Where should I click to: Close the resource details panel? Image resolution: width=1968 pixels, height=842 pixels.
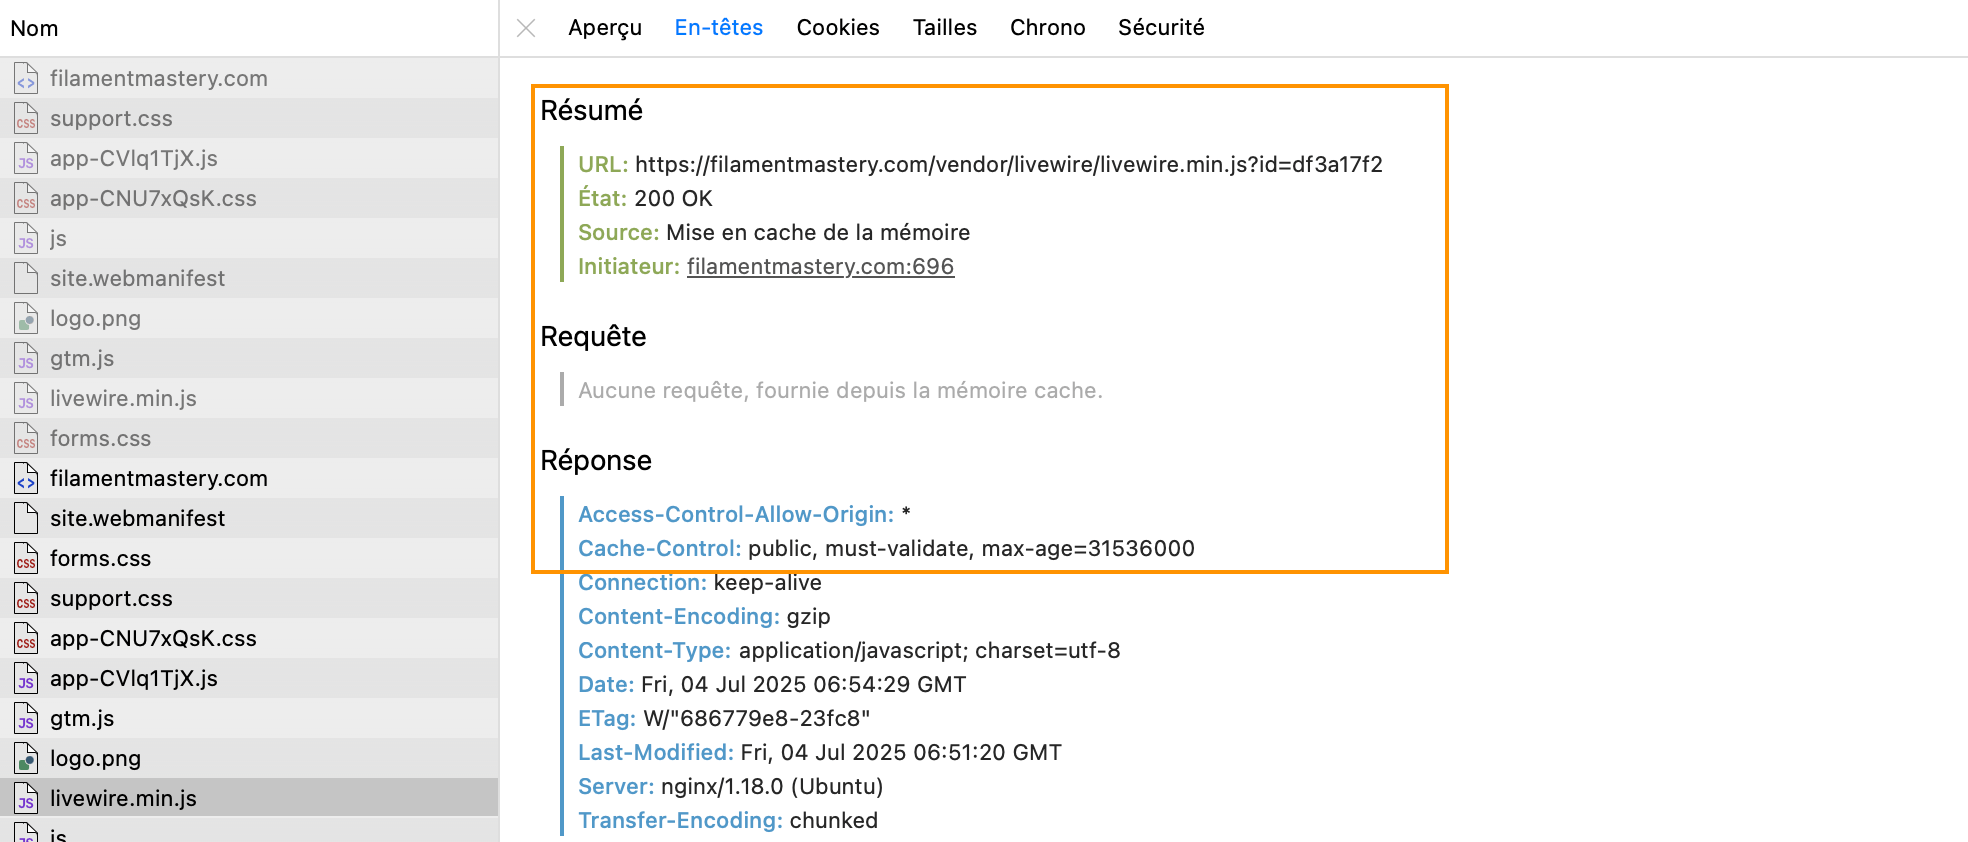[x=525, y=28]
